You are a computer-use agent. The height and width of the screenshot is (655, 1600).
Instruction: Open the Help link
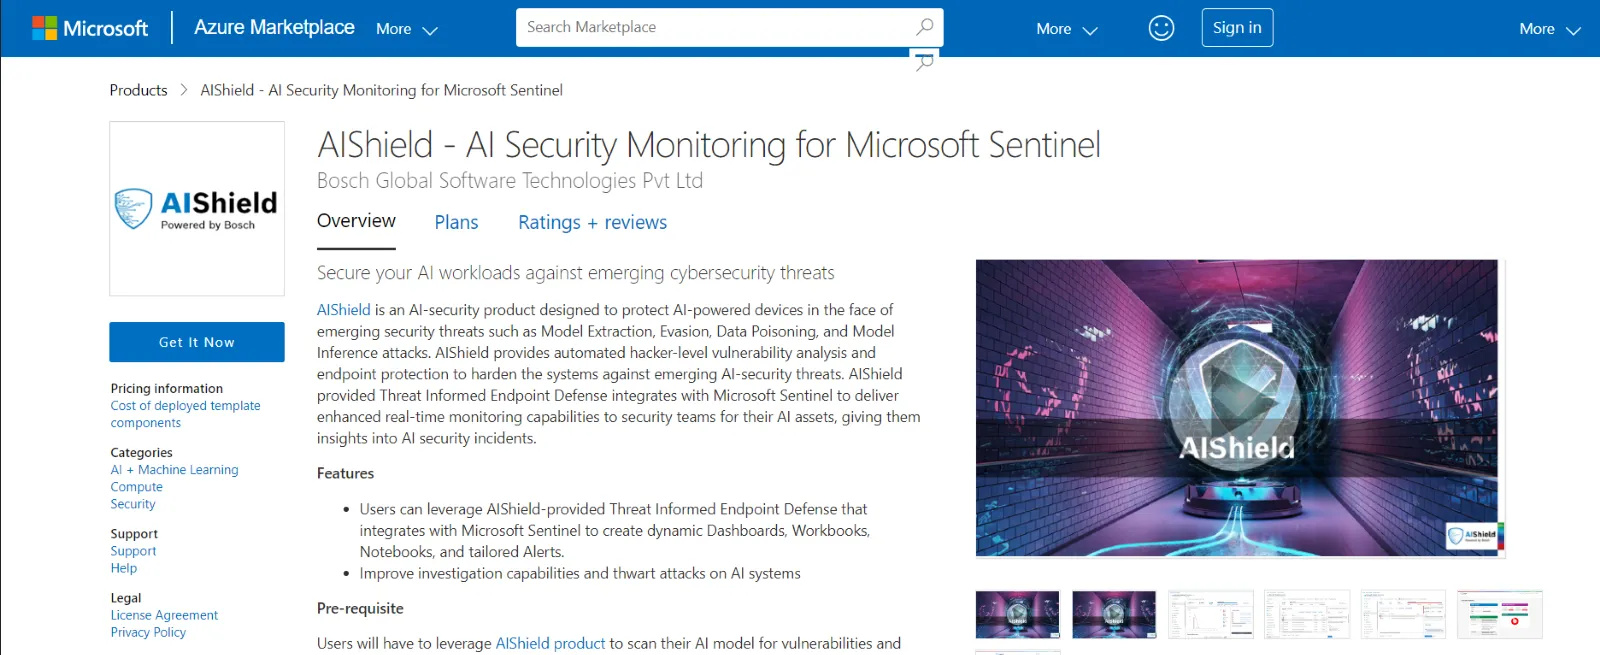coord(124,568)
